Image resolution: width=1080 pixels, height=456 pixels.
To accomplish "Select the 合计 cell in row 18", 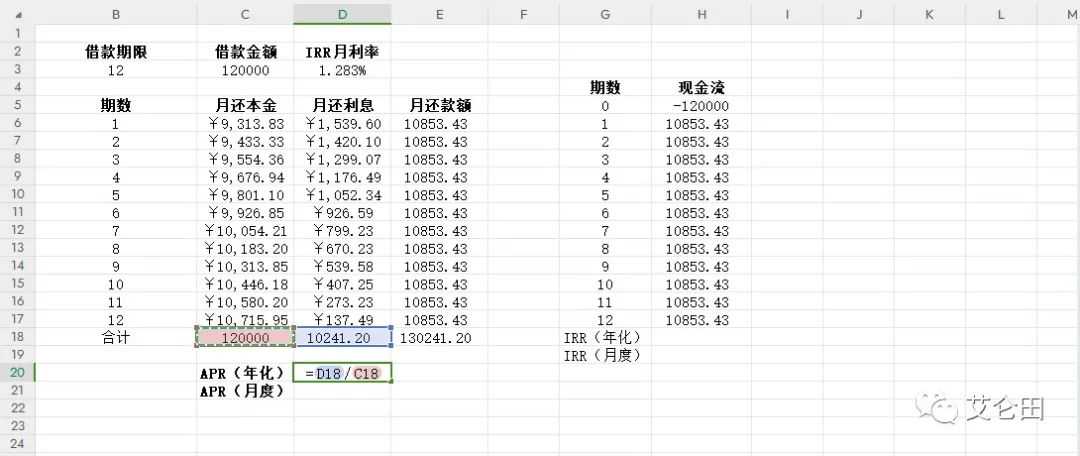I will (x=116, y=338).
